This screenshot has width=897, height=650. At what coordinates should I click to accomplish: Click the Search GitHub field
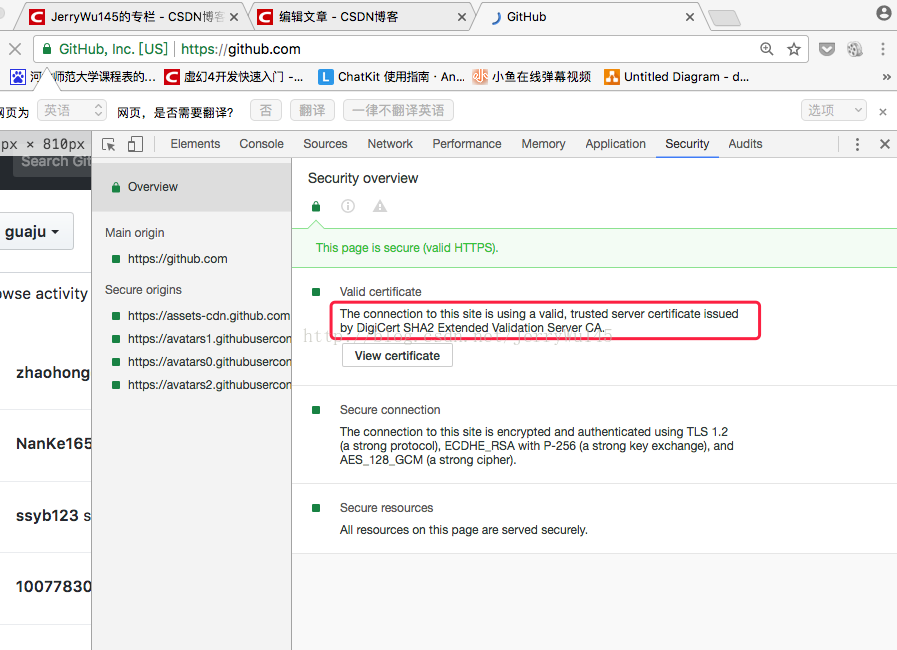[x=53, y=162]
